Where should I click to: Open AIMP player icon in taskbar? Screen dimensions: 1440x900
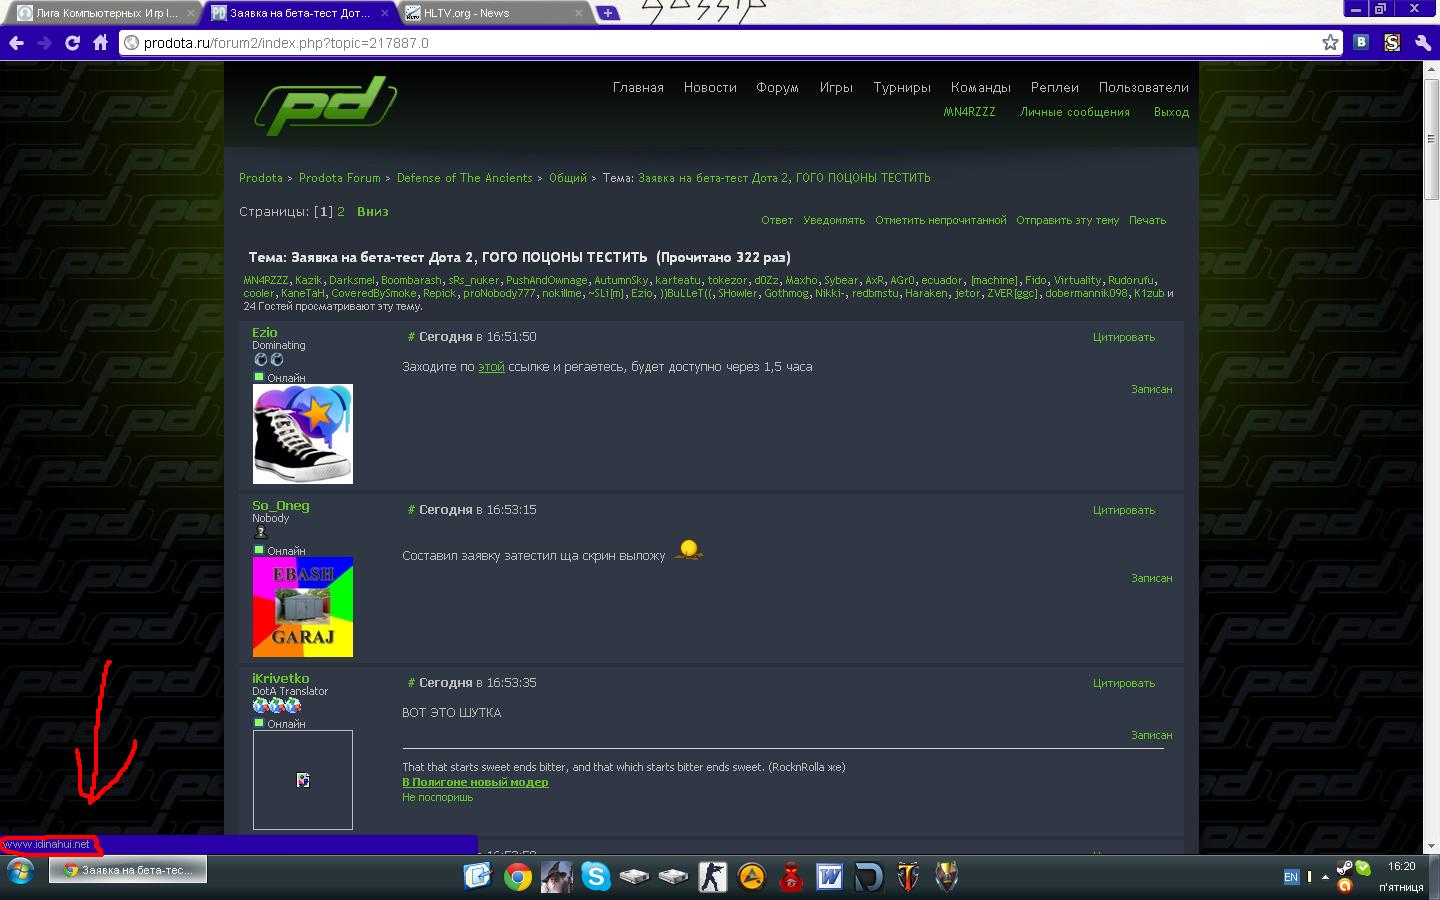pyautogui.click(x=752, y=877)
